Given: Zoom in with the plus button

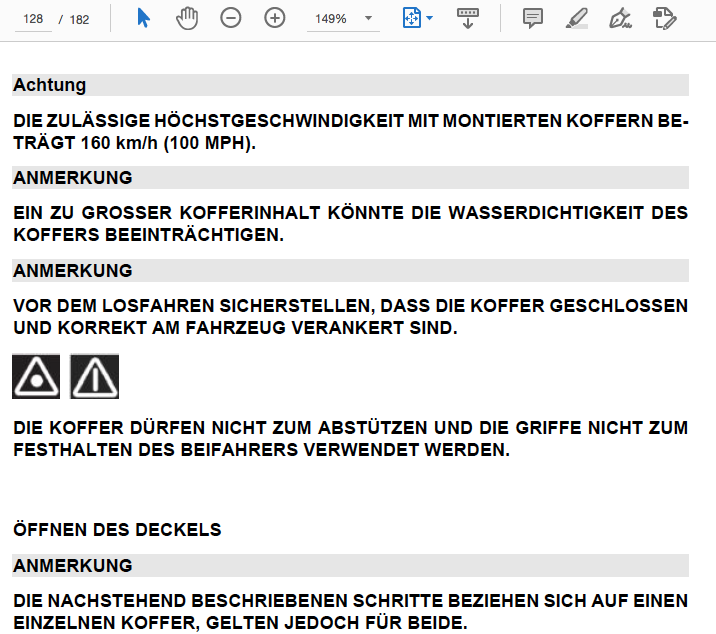Looking at the screenshot, I should coord(274,18).
